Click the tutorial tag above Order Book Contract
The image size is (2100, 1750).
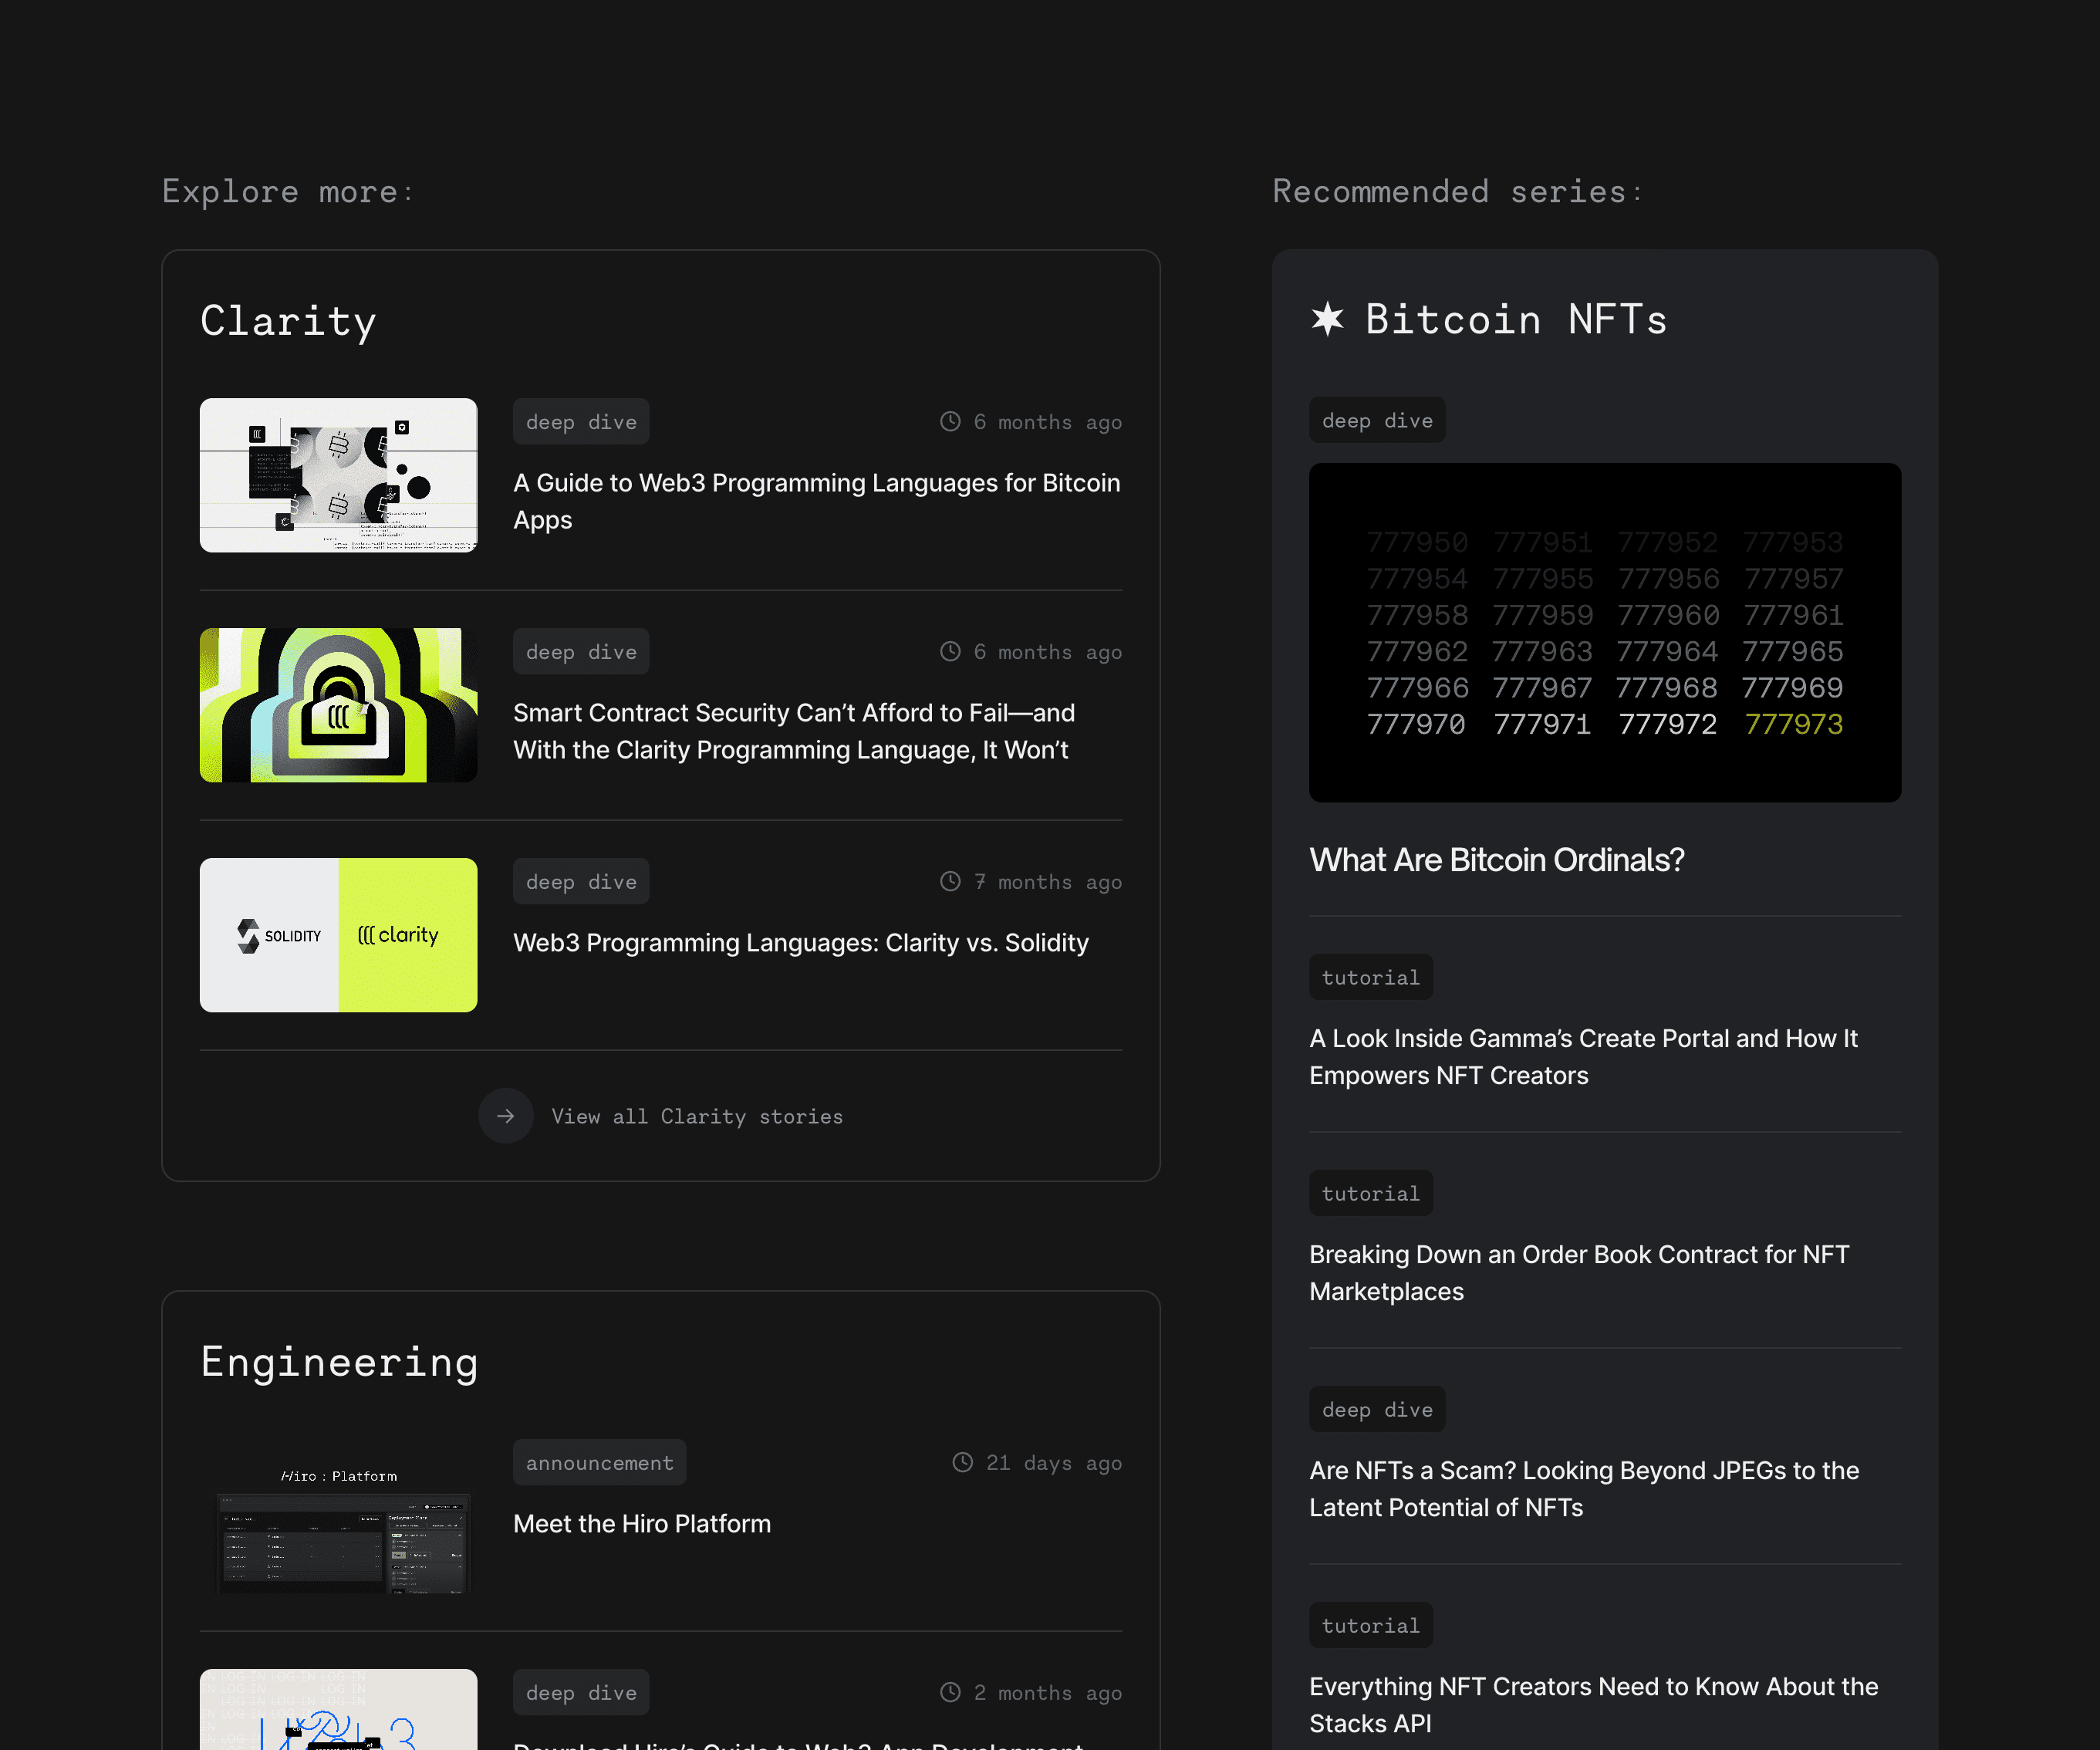(1372, 1194)
